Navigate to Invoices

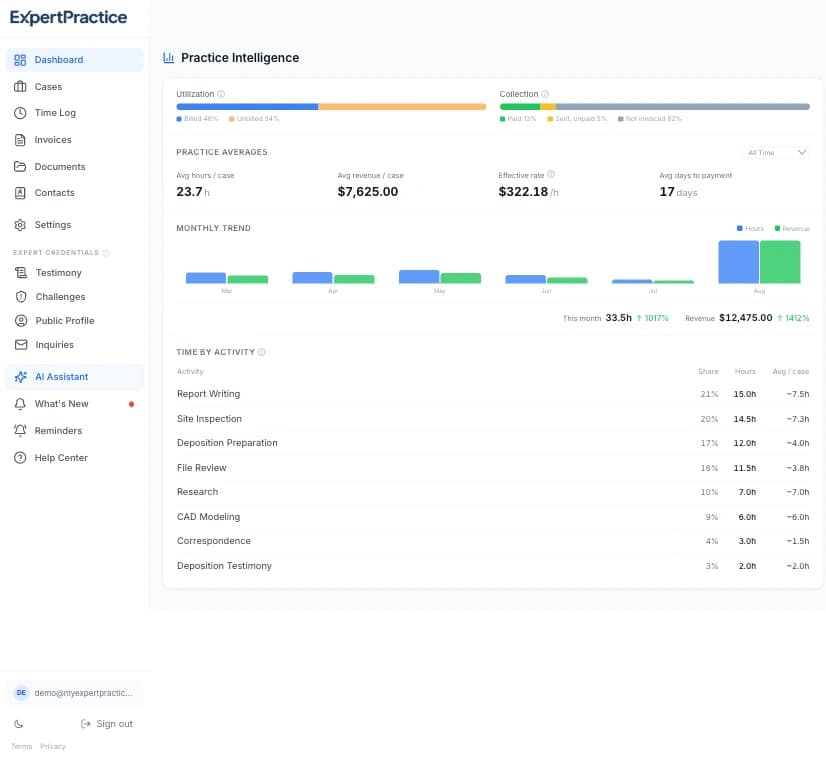coord(74,140)
